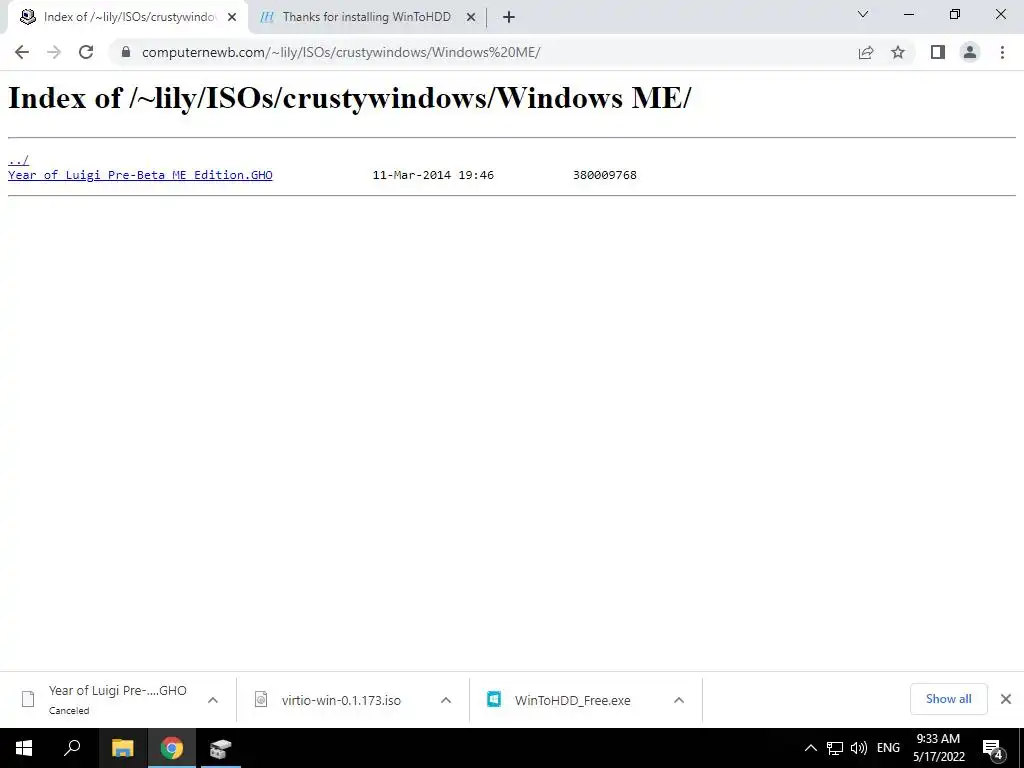This screenshot has width=1024, height=768.
Task: Bookmark this page with the star
Action: coord(898,52)
